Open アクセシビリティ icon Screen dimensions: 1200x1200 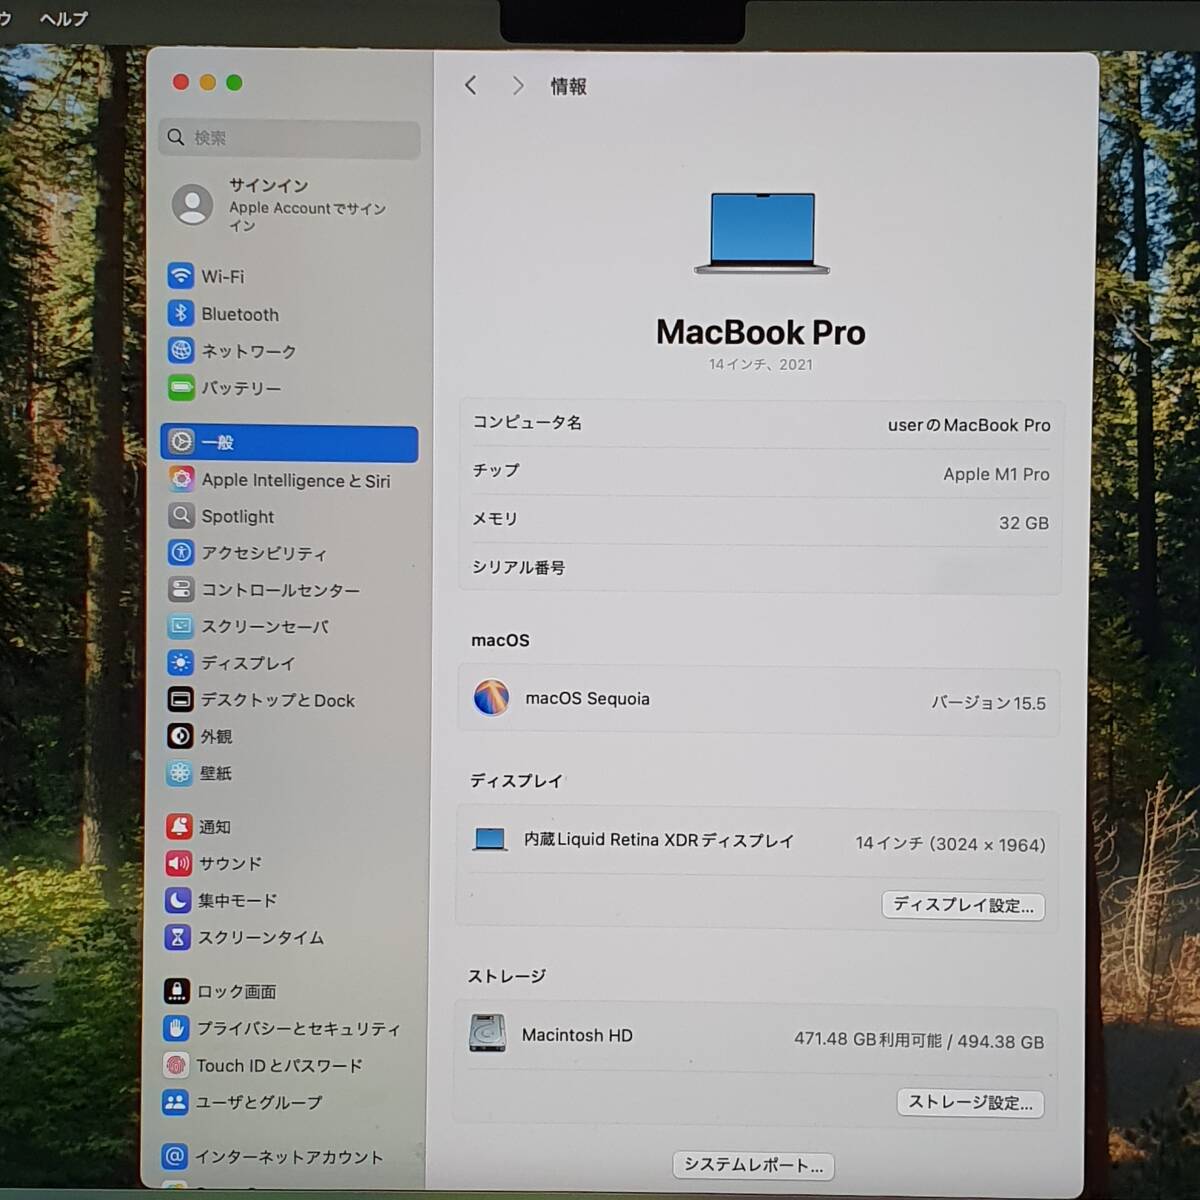coord(180,552)
